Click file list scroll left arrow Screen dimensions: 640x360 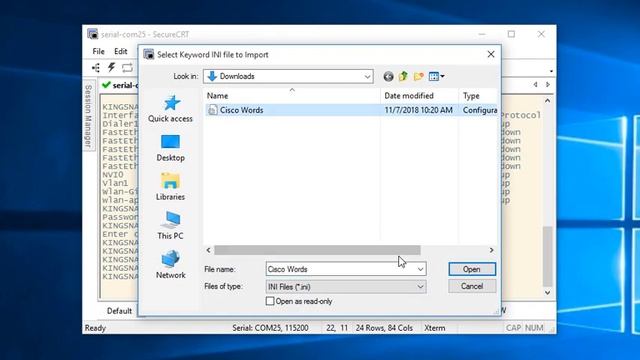click(209, 250)
